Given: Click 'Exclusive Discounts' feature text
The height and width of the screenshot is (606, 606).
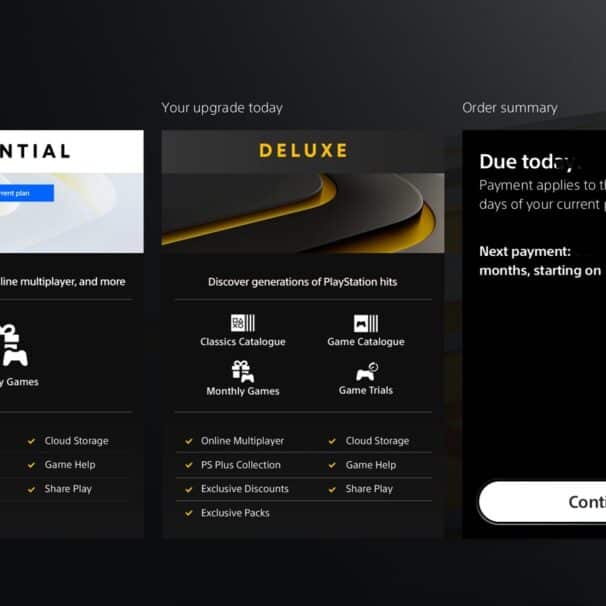Looking at the screenshot, I should (x=245, y=489).
